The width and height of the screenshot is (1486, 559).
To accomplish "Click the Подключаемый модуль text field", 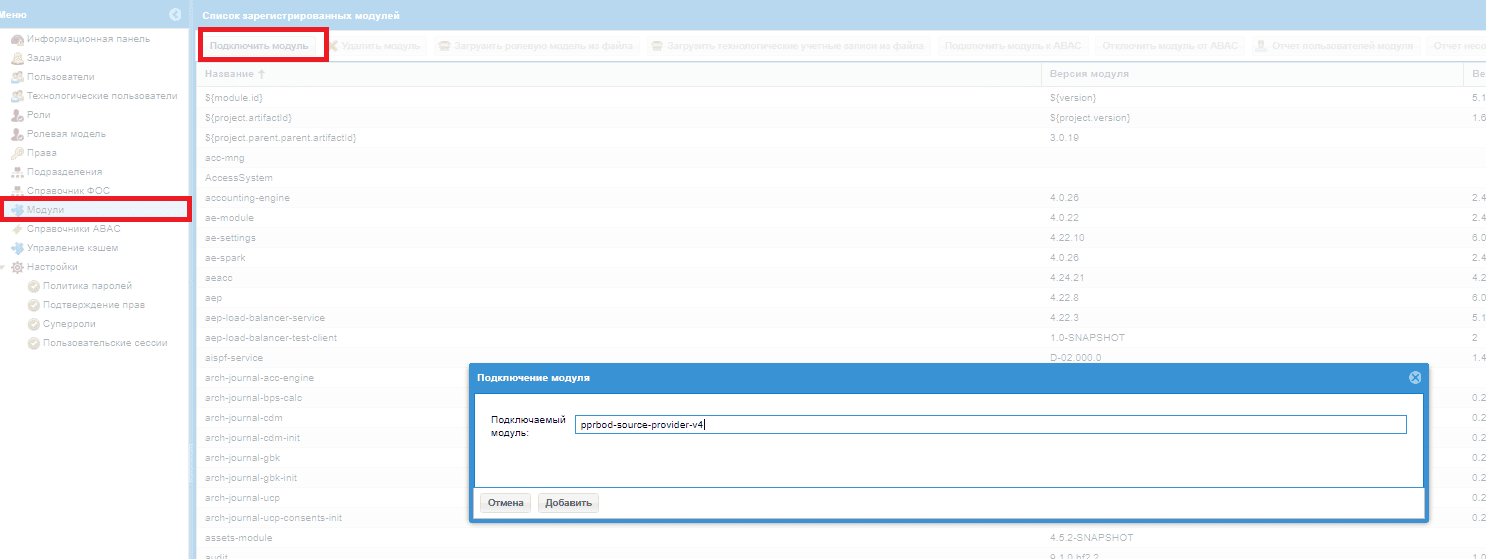I will [x=990, y=425].
